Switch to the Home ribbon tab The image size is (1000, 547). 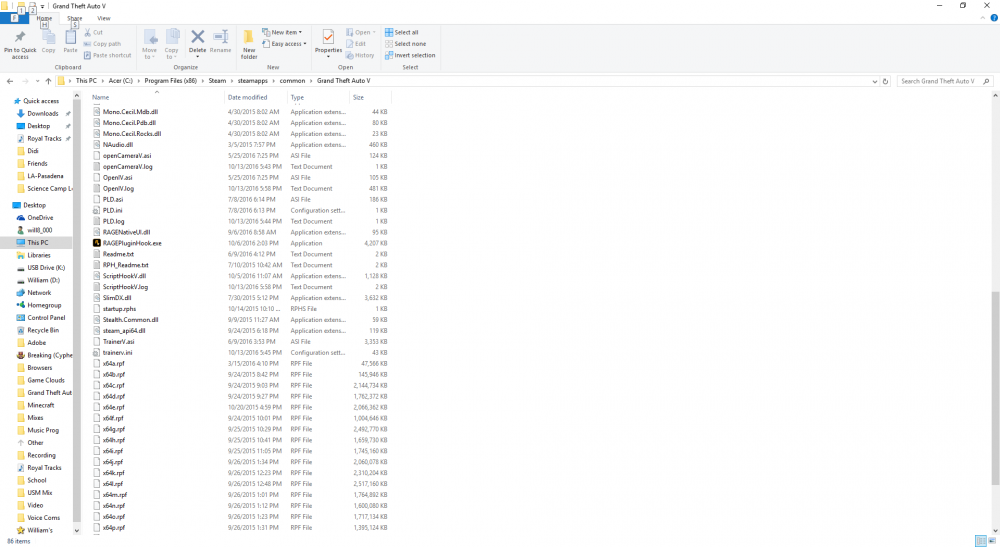[x=44, y=18]
